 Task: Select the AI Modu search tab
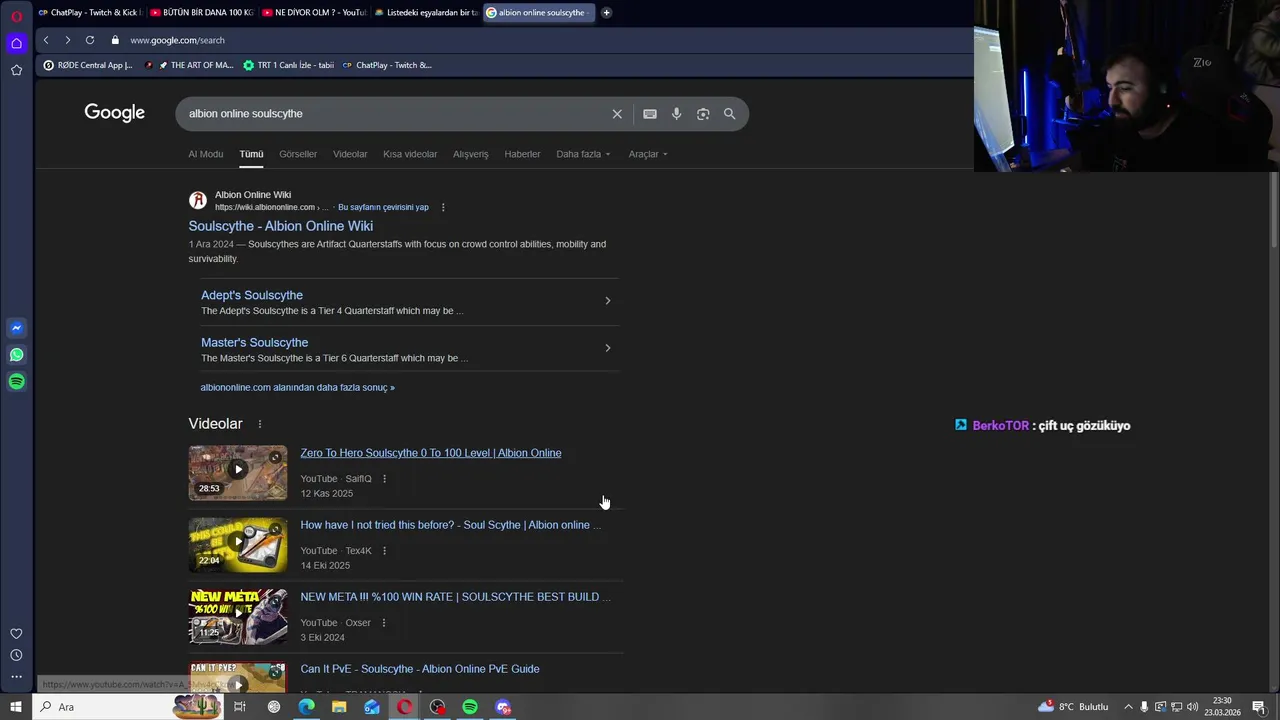(x=206, y=154)
